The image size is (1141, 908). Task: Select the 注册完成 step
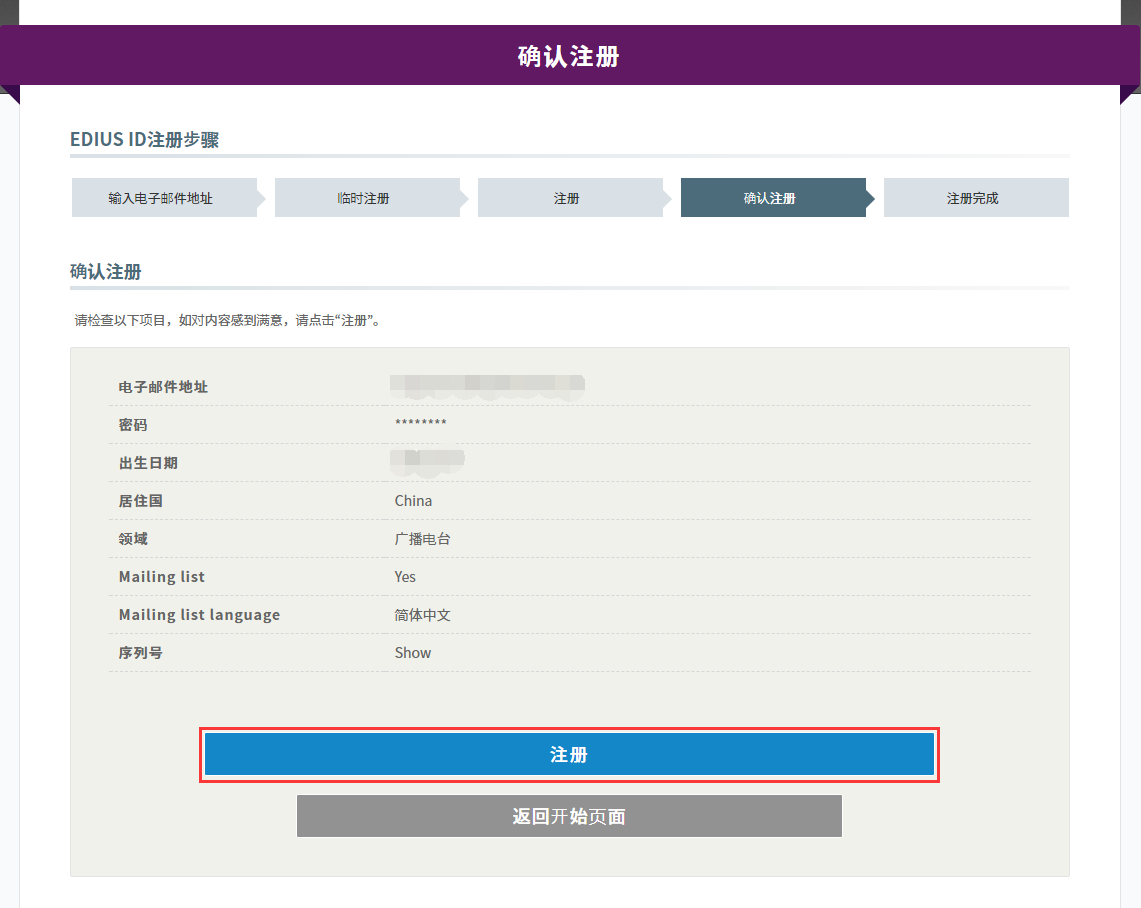(x=976, y=198)
